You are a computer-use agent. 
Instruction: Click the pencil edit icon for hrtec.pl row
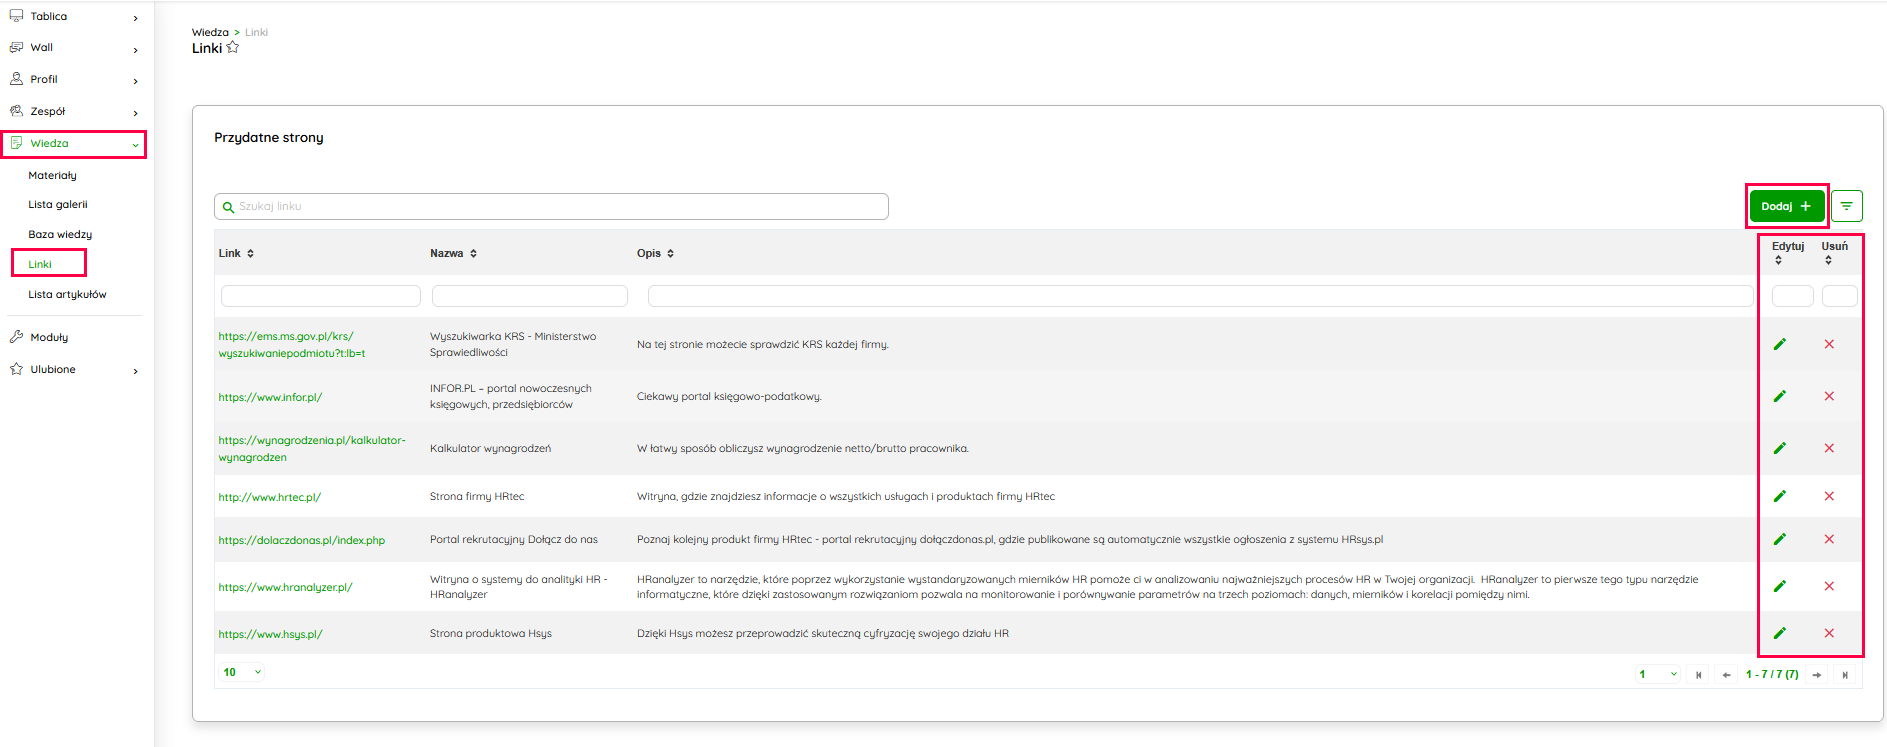click(1779, 496)
